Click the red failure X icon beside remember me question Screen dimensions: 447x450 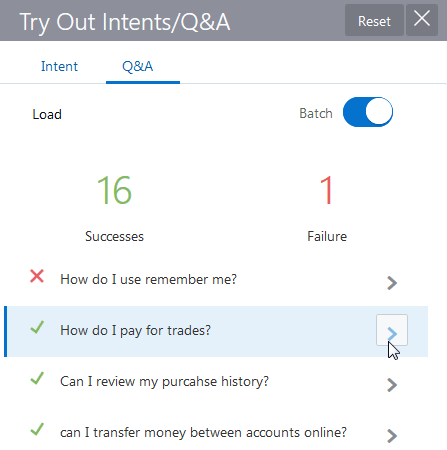pyautogui.click(x=37, y=276)
